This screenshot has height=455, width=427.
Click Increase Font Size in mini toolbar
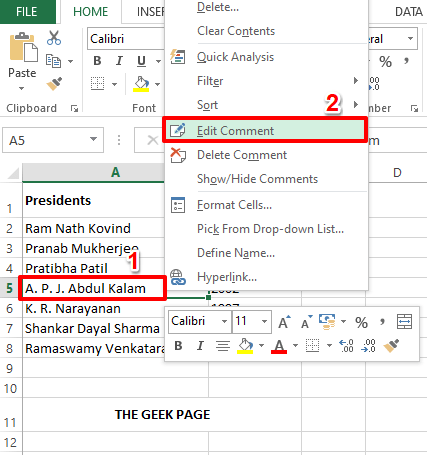(284, 322)
